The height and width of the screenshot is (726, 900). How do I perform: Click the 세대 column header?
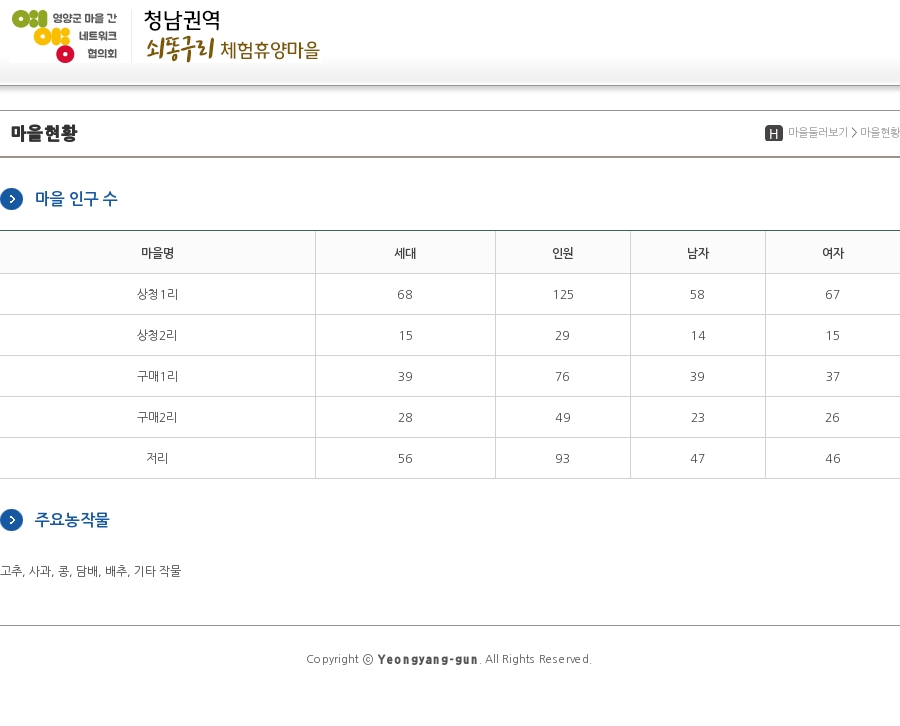(405, 253)
